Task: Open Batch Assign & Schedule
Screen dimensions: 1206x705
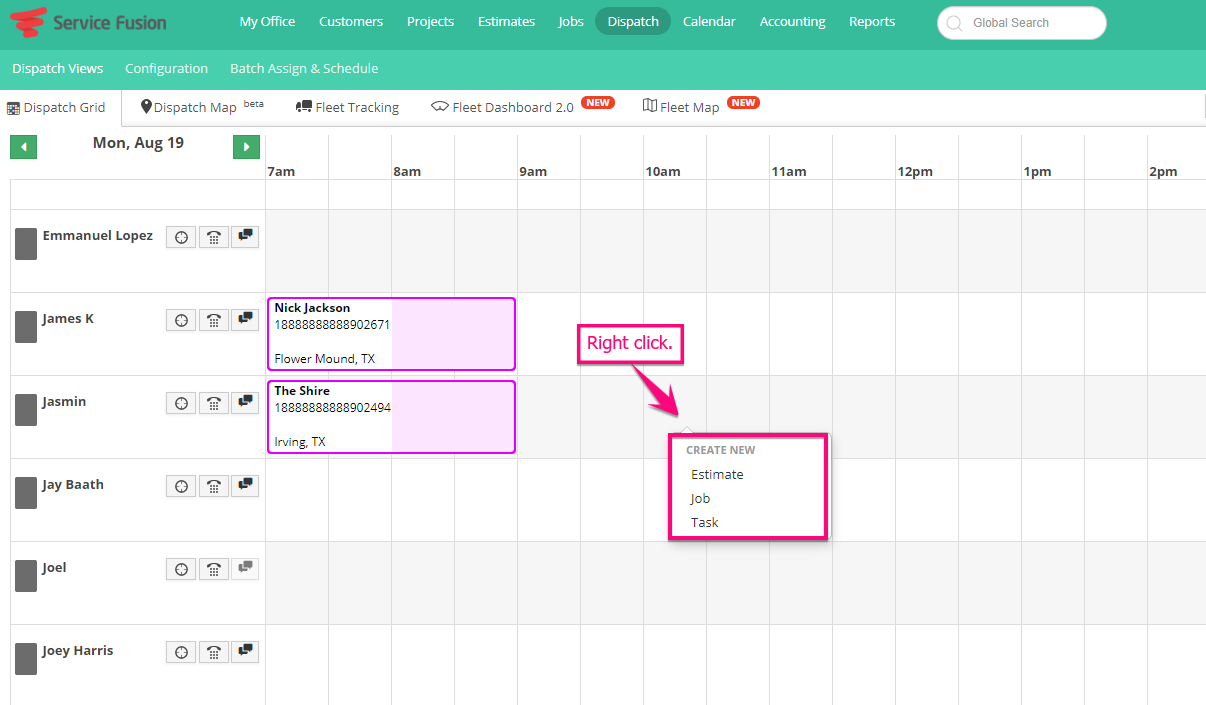Action: (x=304, y=69)
